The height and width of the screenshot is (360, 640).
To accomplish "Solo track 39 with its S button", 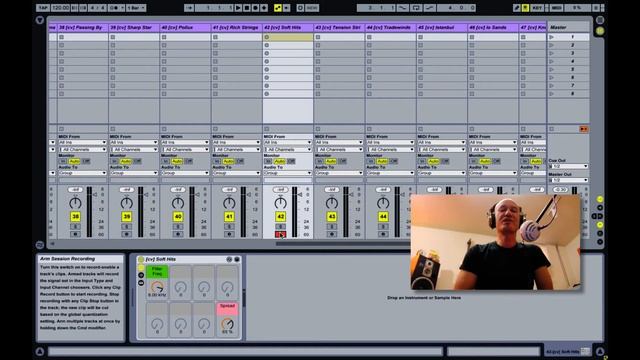I will coord(127,227).
